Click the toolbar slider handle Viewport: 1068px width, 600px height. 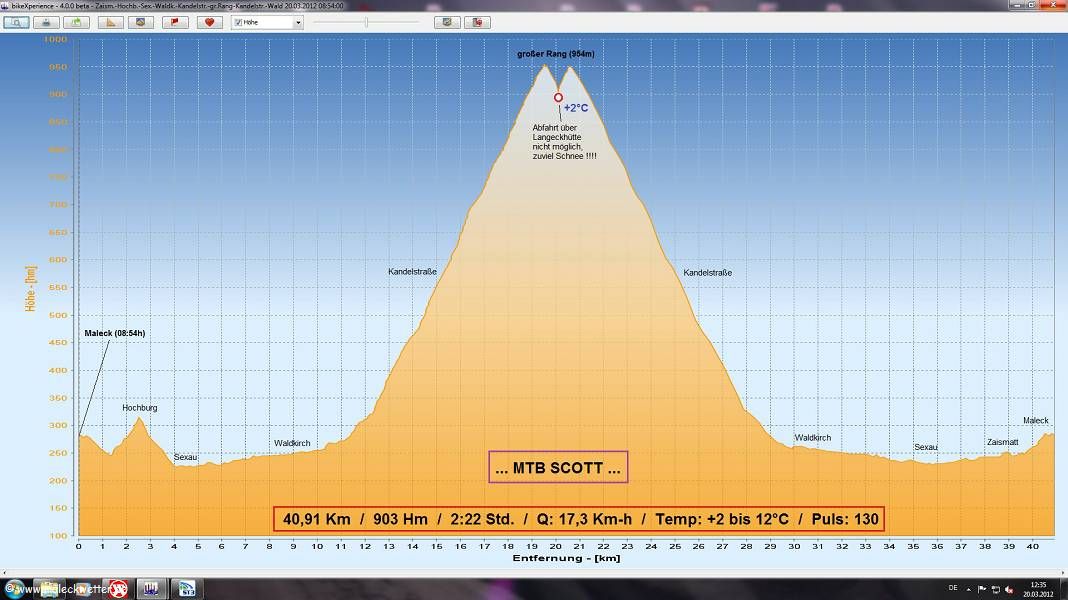[x=366, y=22]
